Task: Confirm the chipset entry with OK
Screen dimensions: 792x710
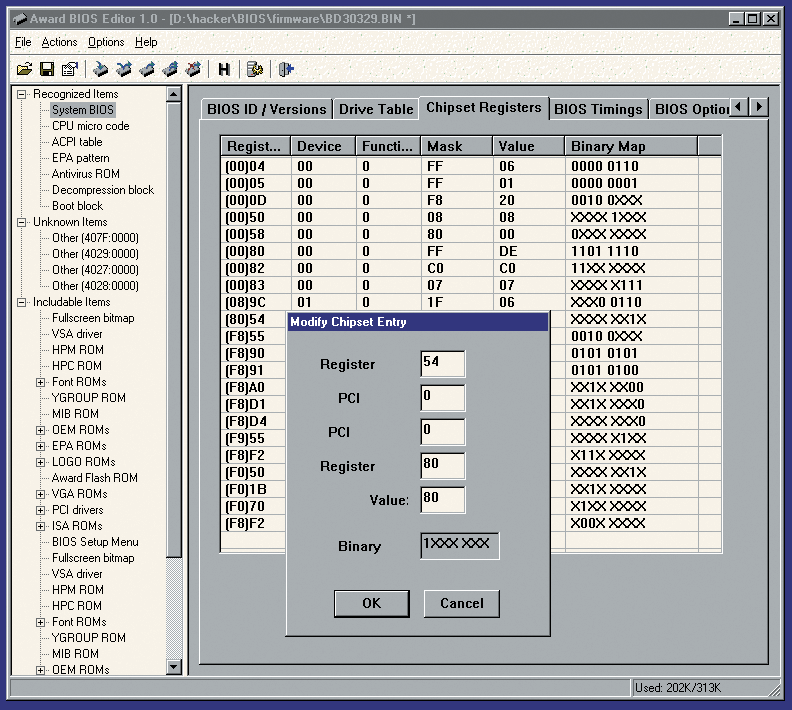Action: 372,603
